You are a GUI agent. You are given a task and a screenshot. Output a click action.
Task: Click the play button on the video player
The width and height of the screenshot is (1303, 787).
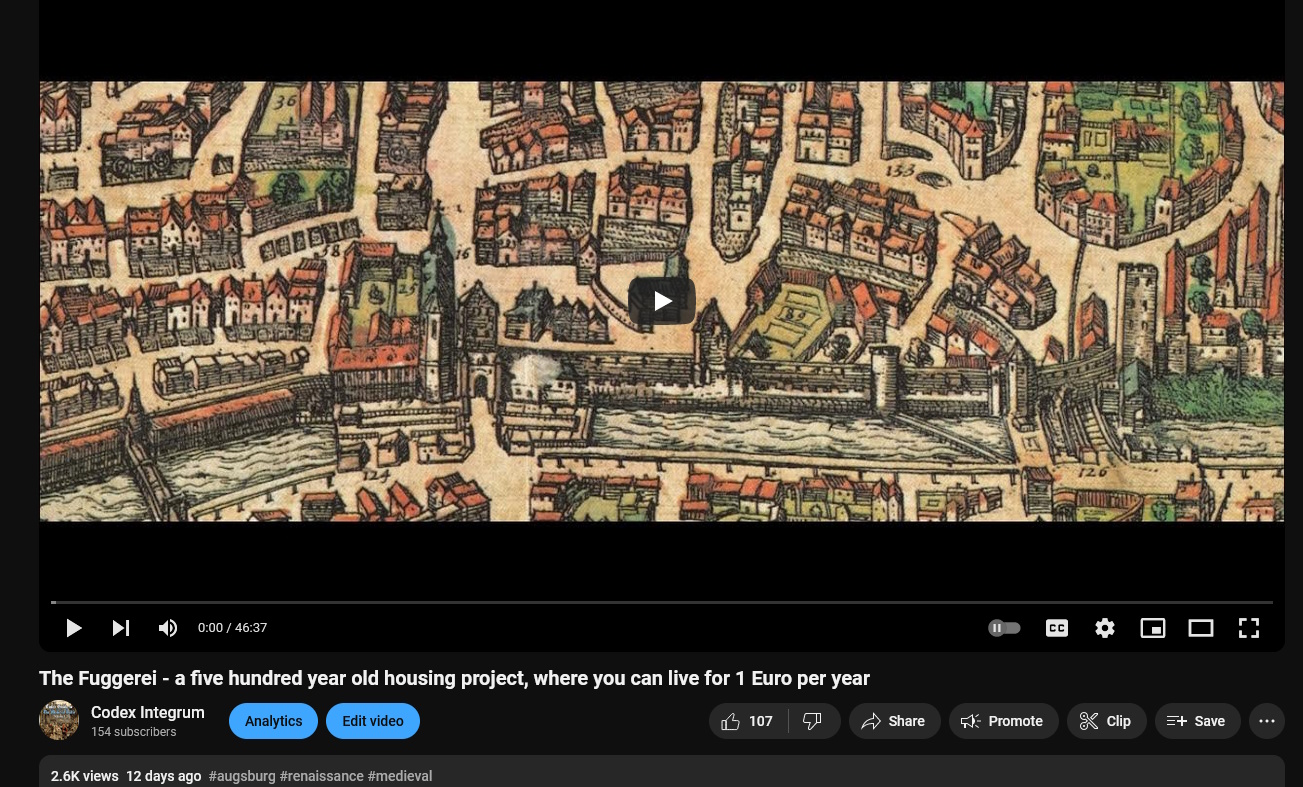pyautogui.click(x=74, y=628)
